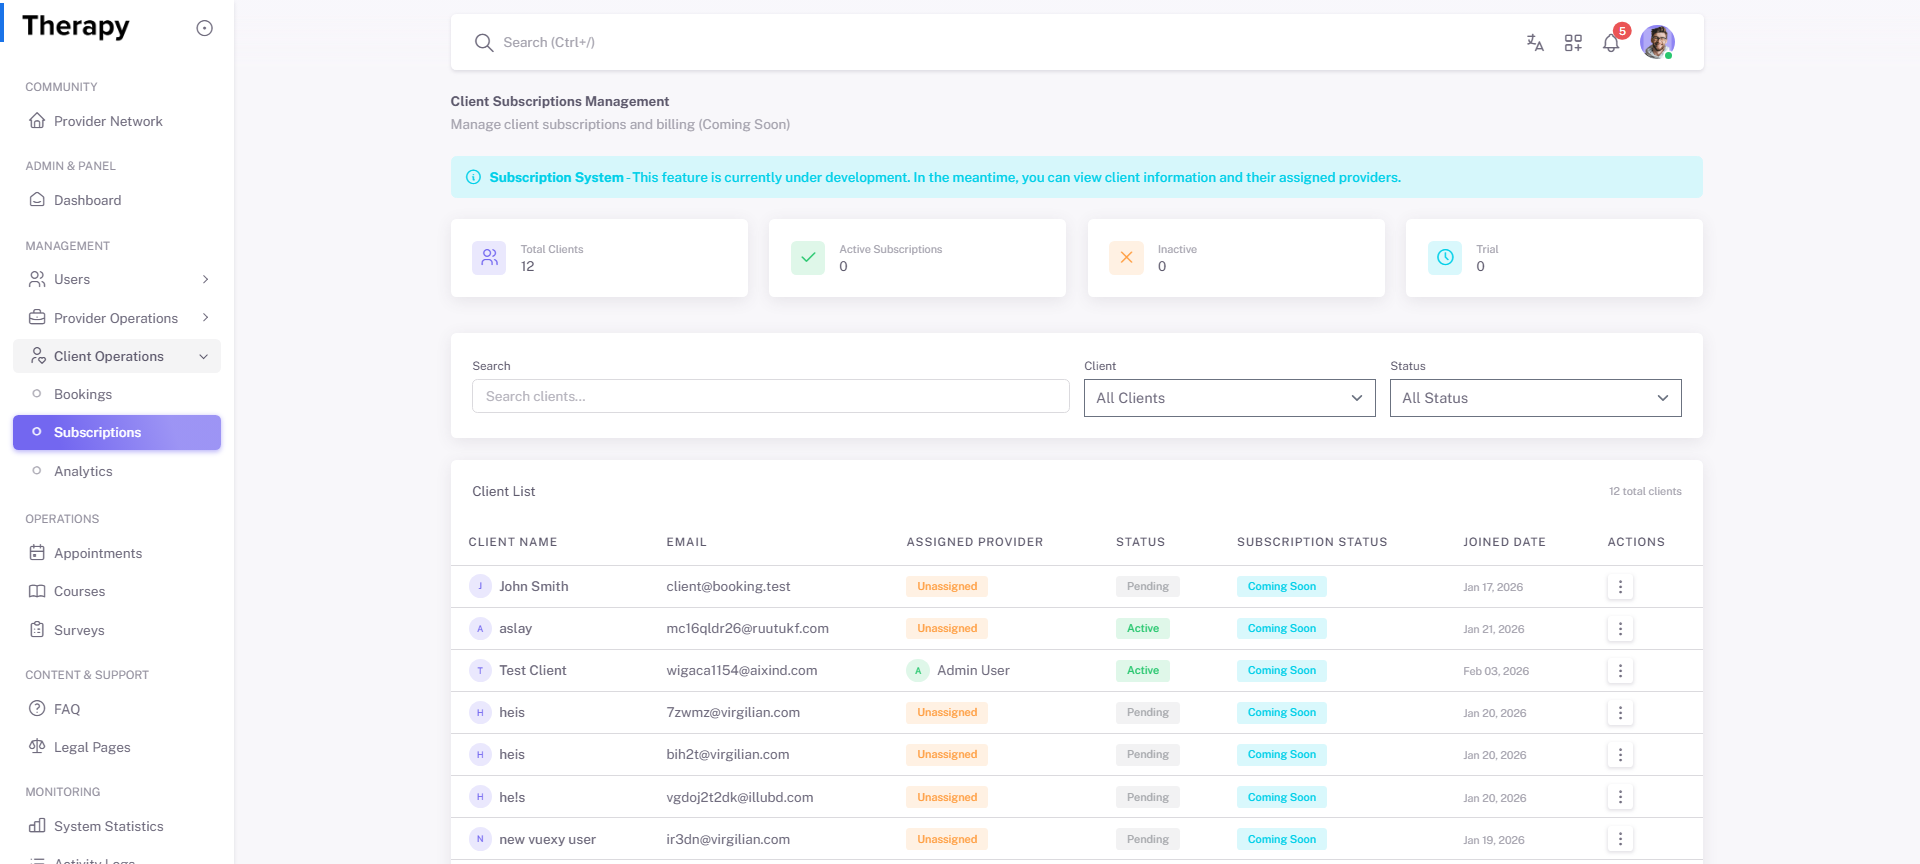
Task: Click the CLIENT NAME column header
Action: click(513, 542)
